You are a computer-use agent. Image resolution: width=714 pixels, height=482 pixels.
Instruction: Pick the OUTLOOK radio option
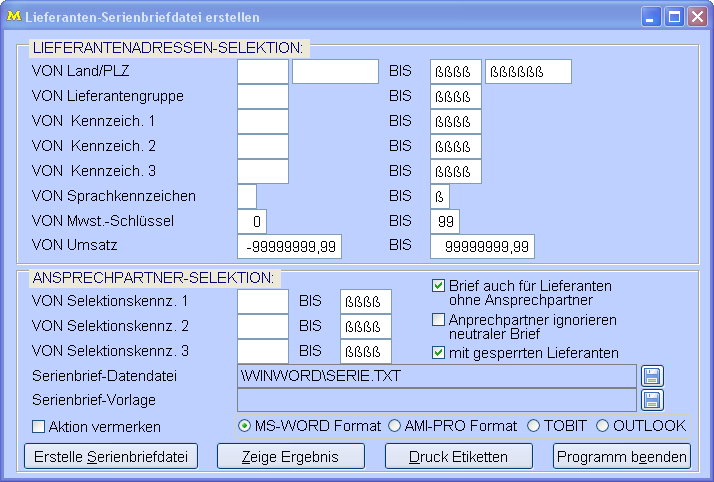pos(603,426)
